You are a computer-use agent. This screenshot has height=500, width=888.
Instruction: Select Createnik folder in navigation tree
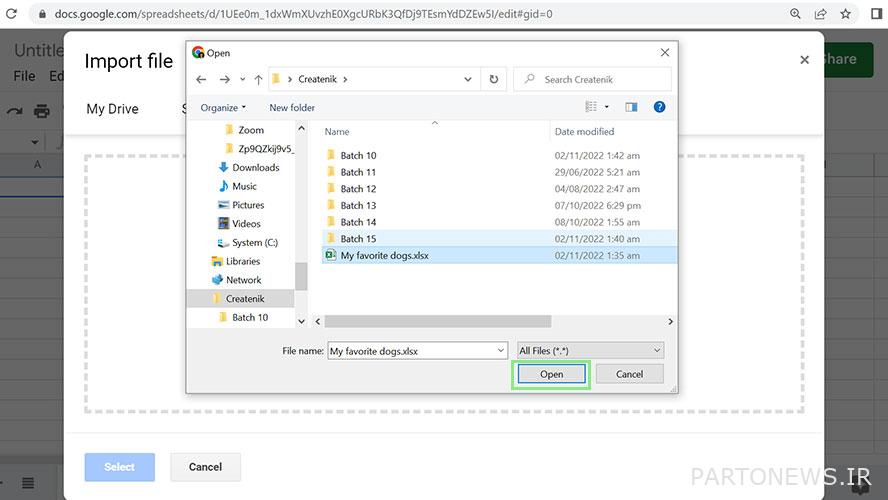coord(240,298)
